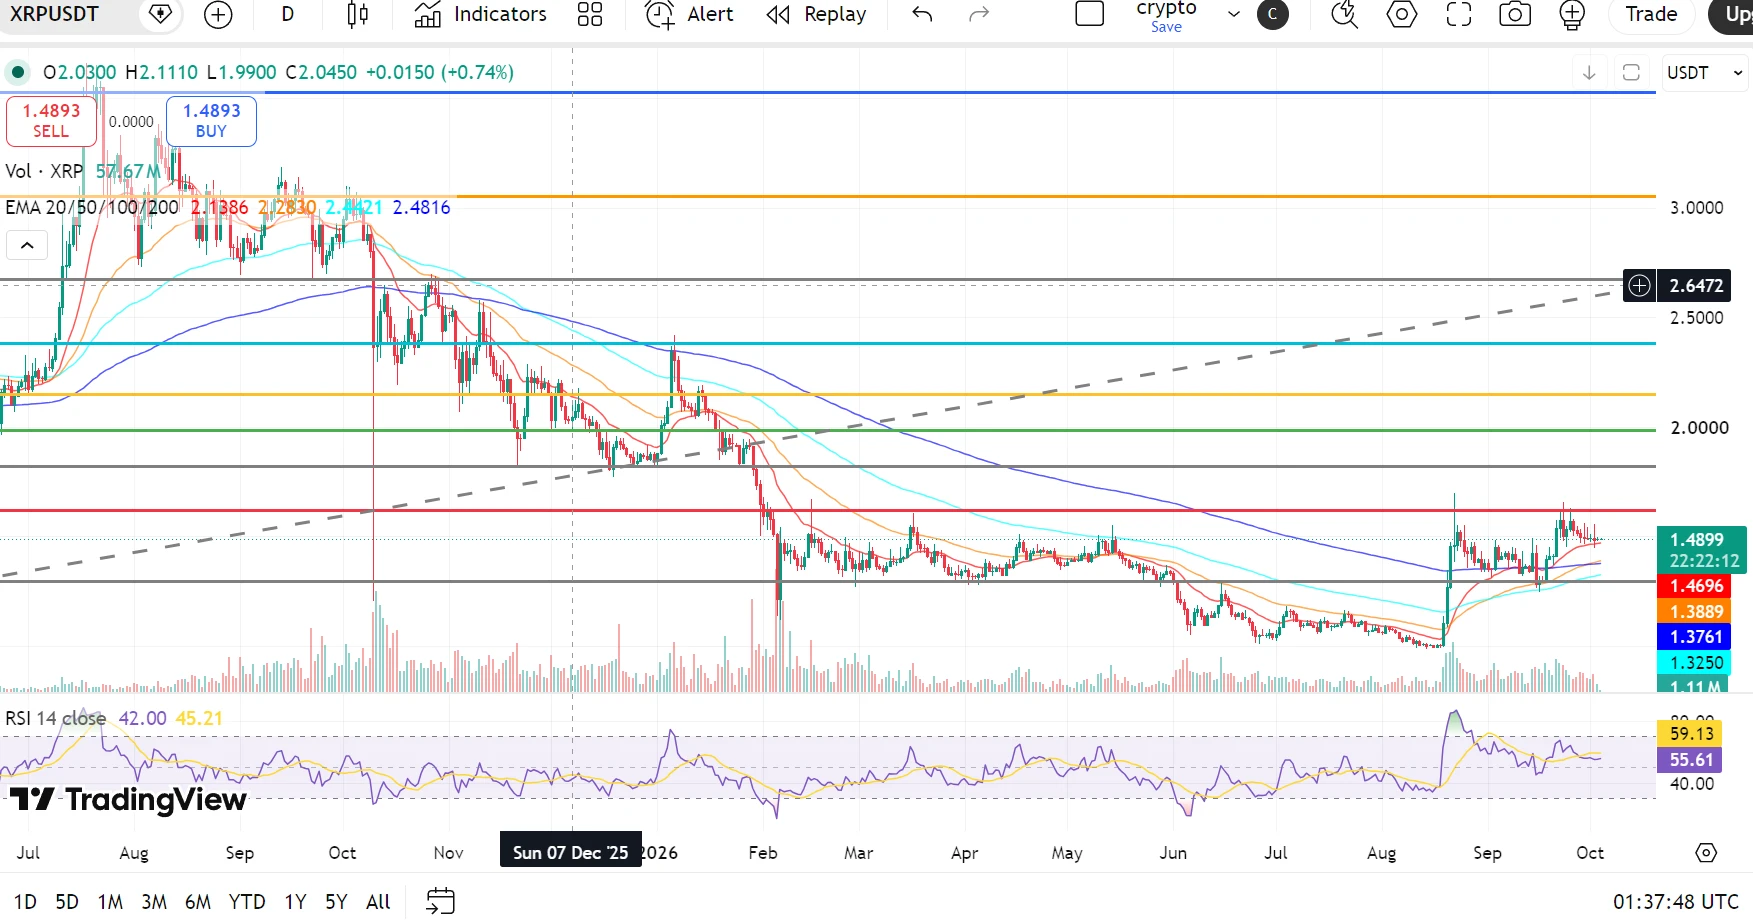
Task: Redo the last chart action
Action: [979, 14]
